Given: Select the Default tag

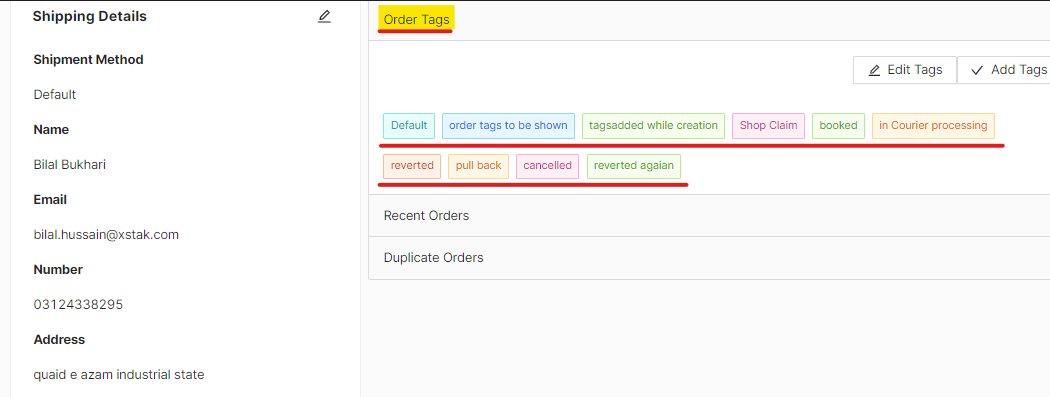Looking at the screenshot, I should [409, 126].
